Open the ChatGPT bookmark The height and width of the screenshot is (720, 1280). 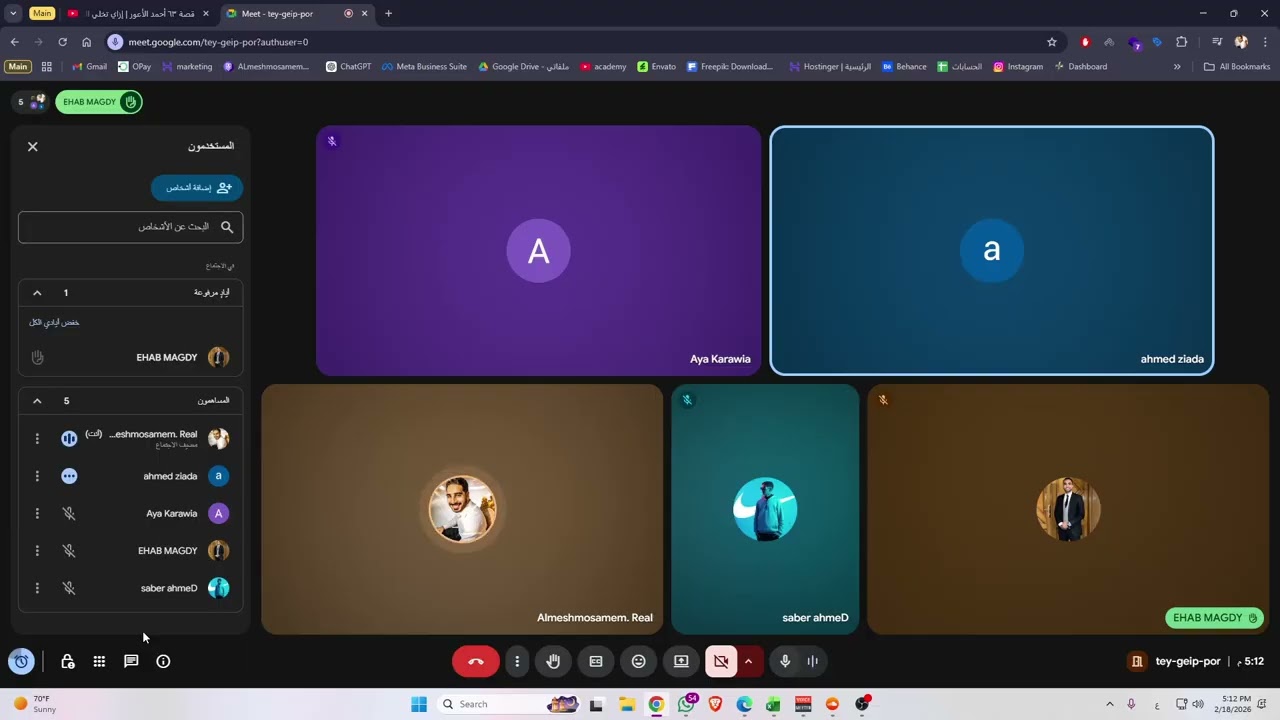tap(348, 67)
